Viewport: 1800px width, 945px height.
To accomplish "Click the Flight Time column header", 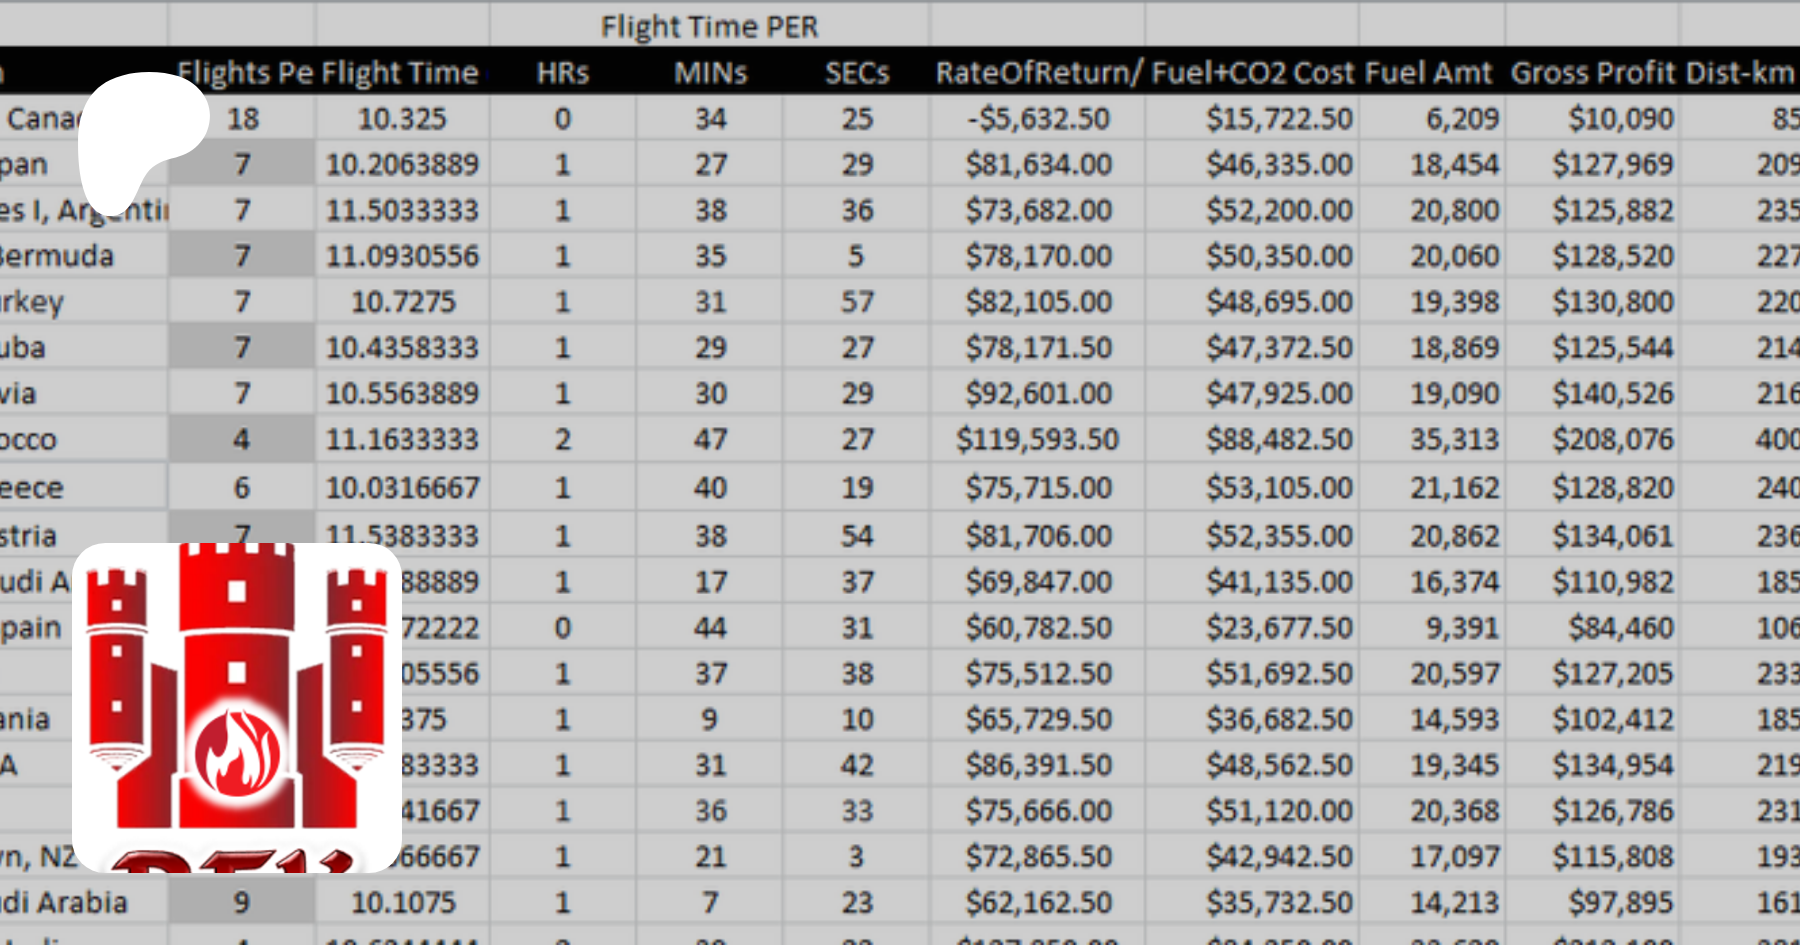I will coord(400,73).
